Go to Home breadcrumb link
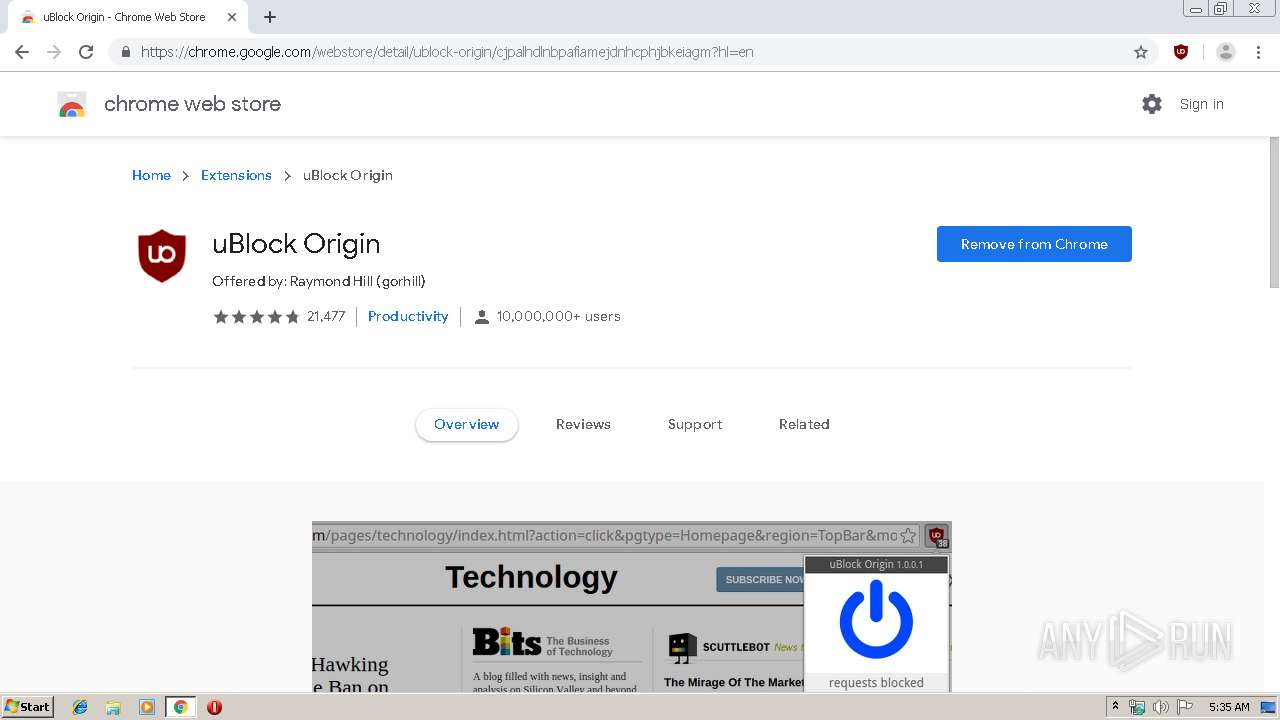Screen dimensions: 1280x720 151,175
